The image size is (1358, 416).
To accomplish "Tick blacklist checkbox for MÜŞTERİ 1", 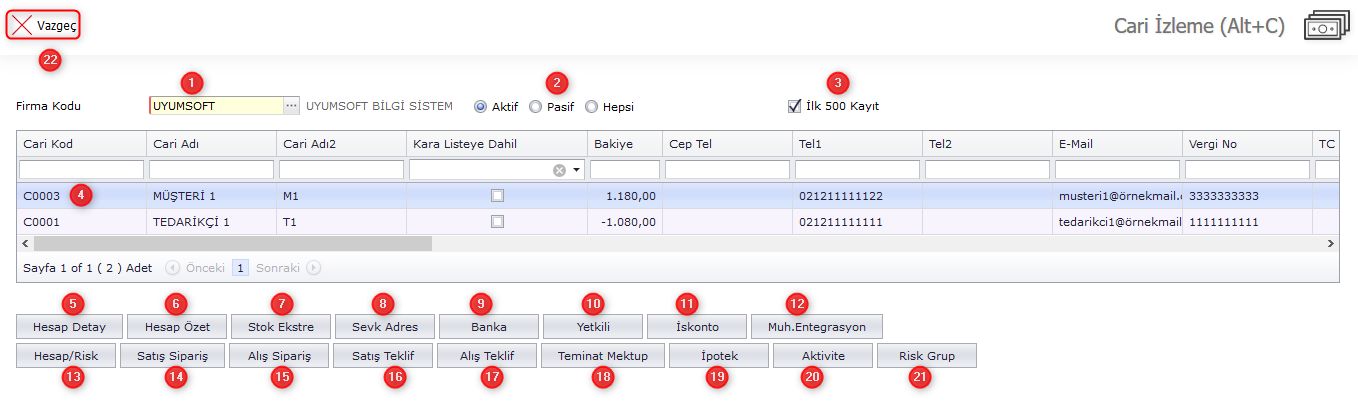I will pos(497,196).
